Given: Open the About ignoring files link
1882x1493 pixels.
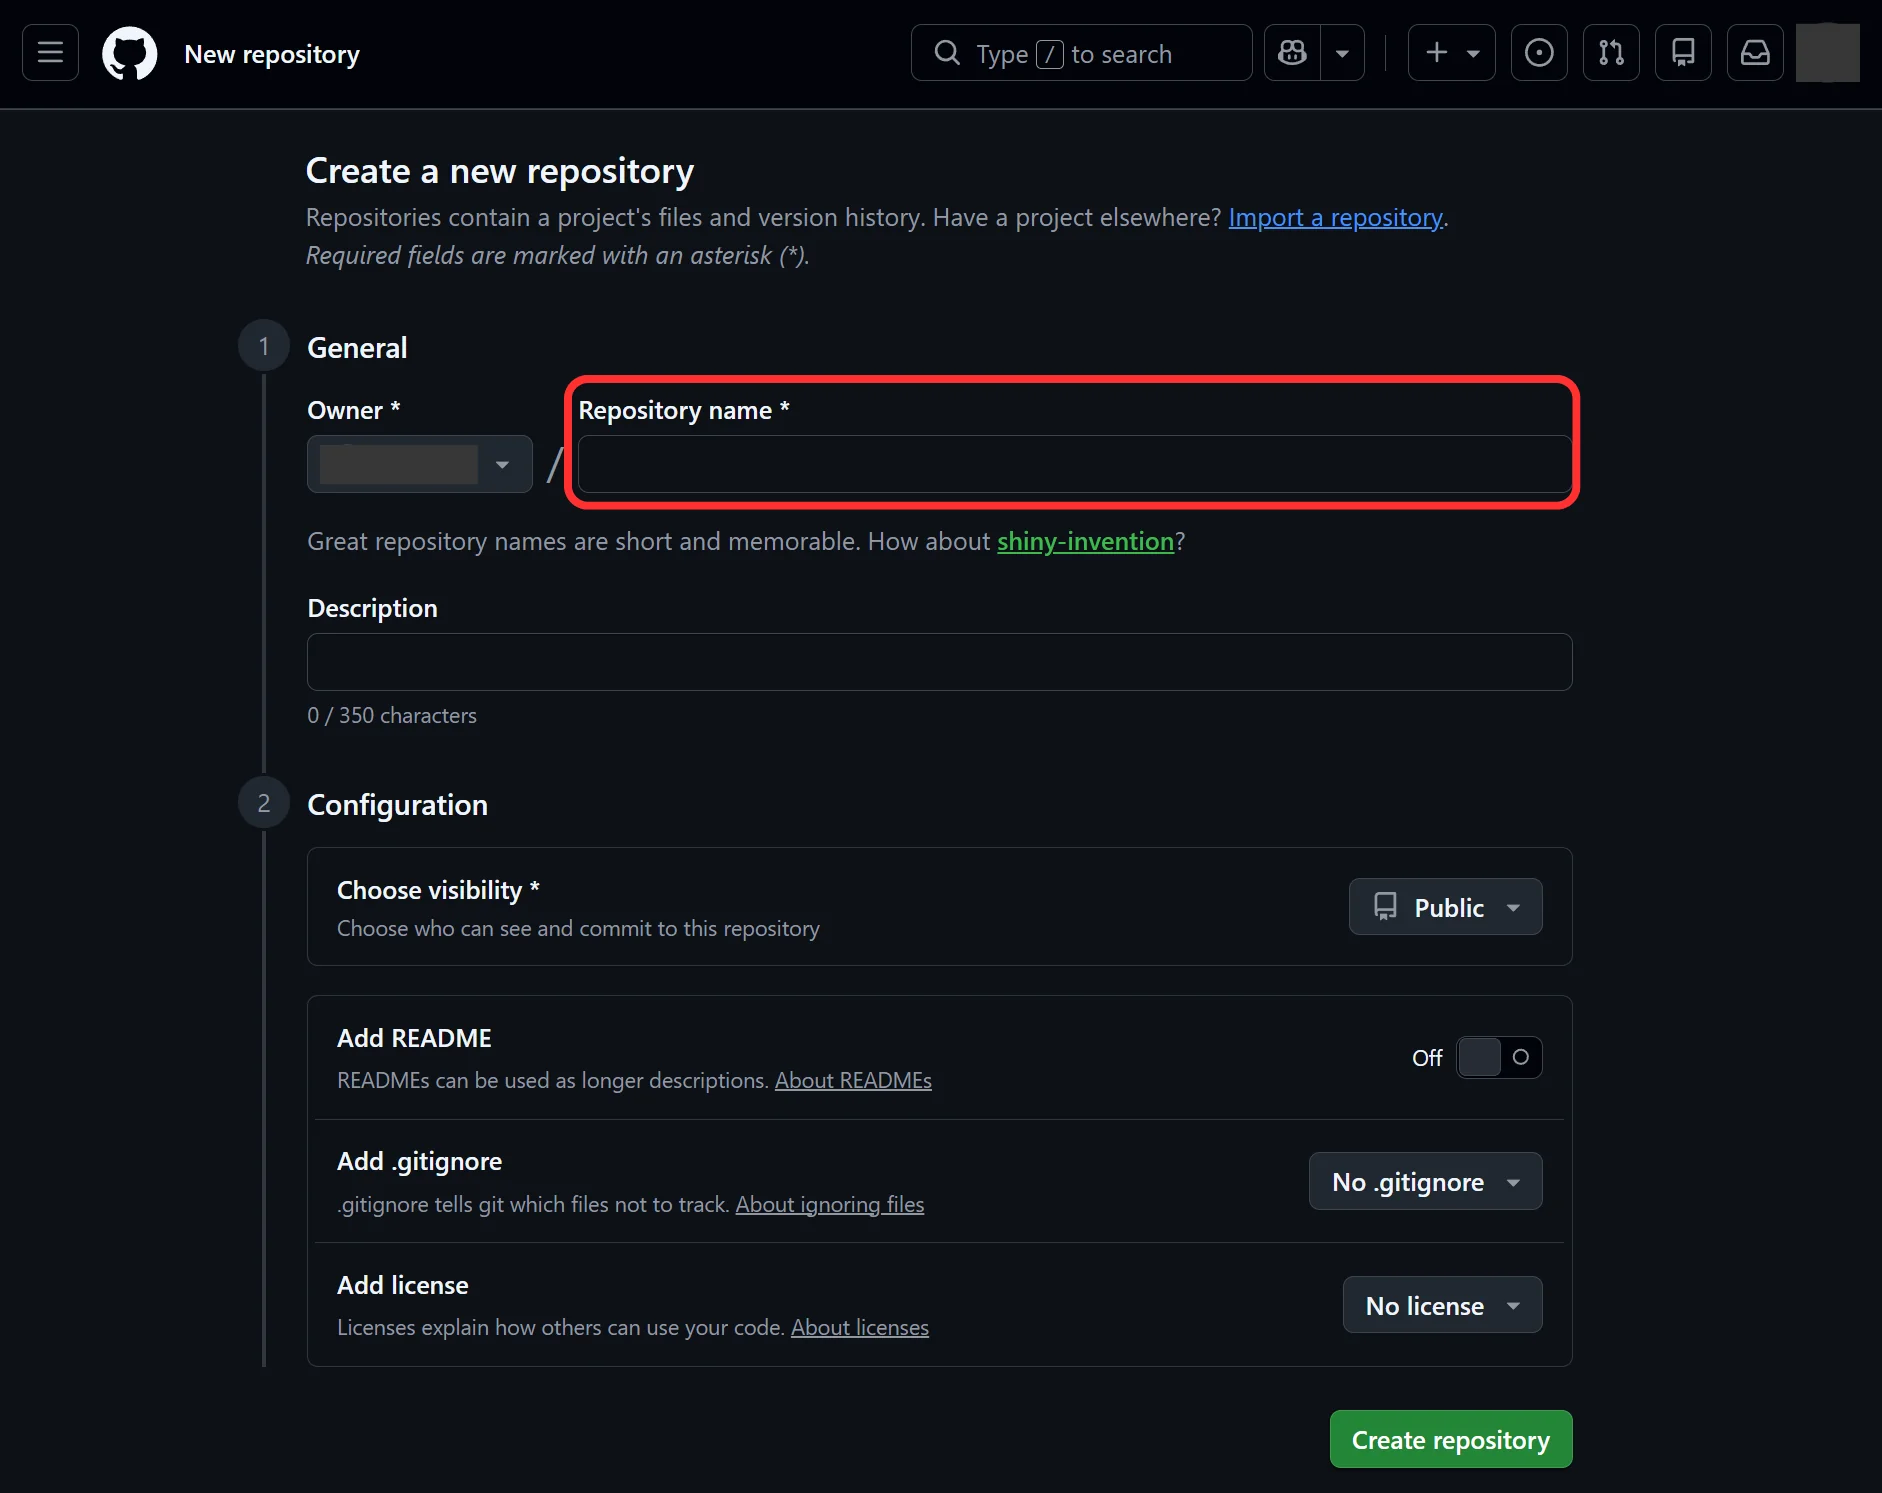Looking at the screenshot, I should (x=830, y=1204).
